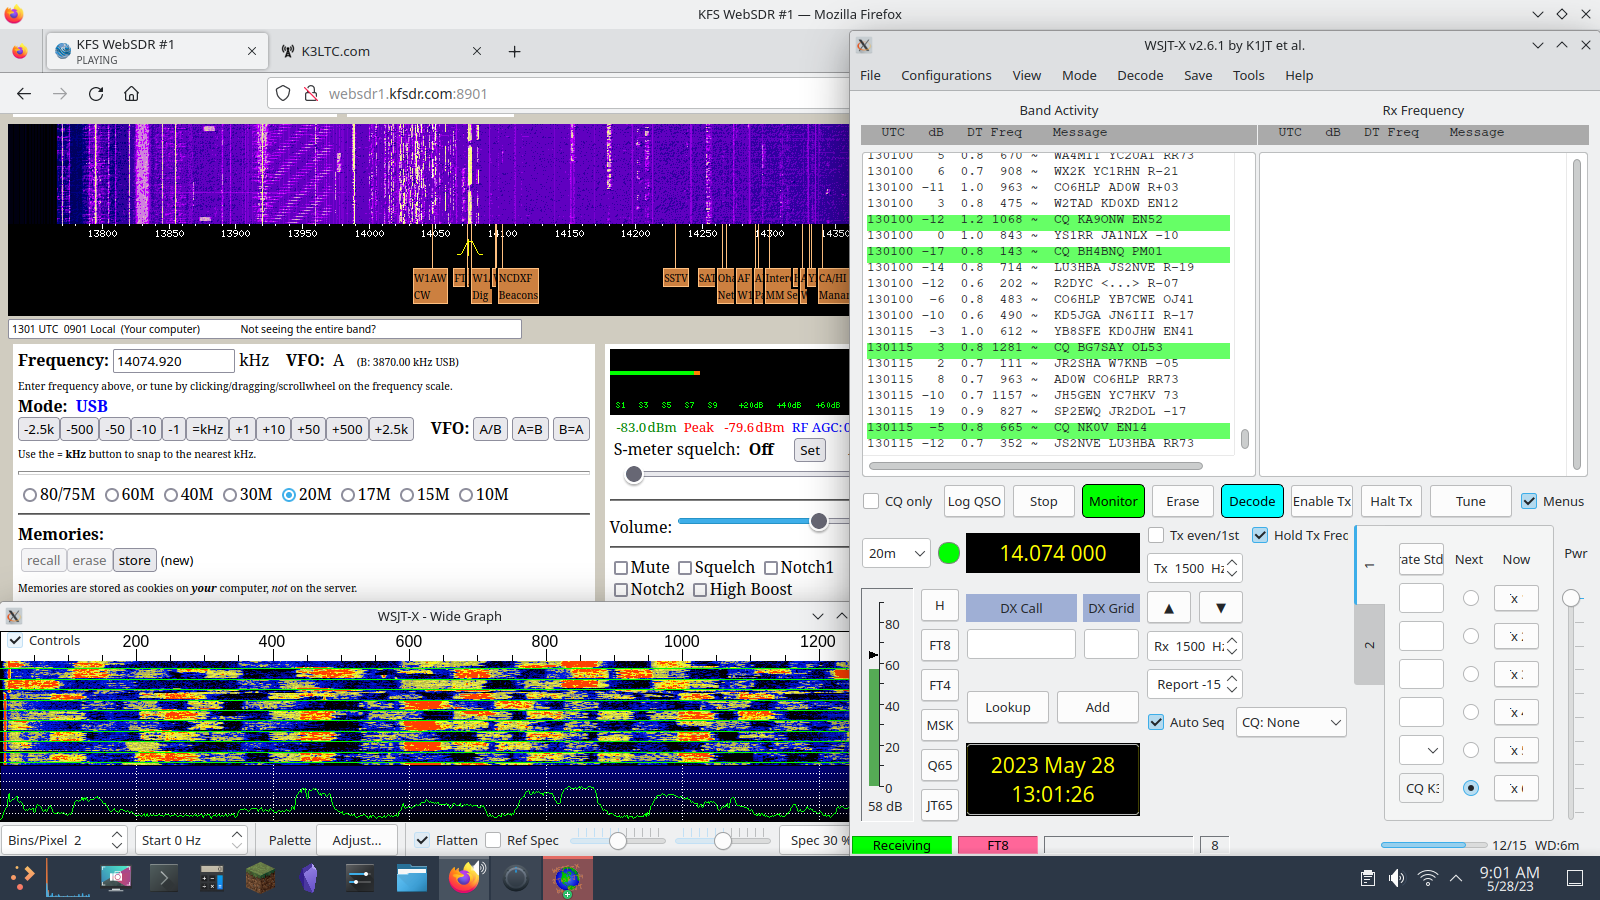Image resolution: width=1600 pixels, height=900 pixels.
Task: Open the Spec 30% spinner control
Action: click(x=814, y=840)
